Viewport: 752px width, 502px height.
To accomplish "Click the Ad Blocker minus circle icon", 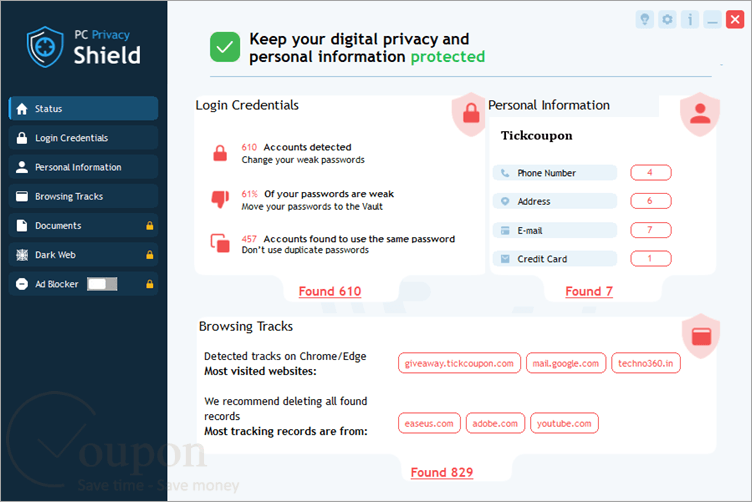I will click(x=22, y=284).
